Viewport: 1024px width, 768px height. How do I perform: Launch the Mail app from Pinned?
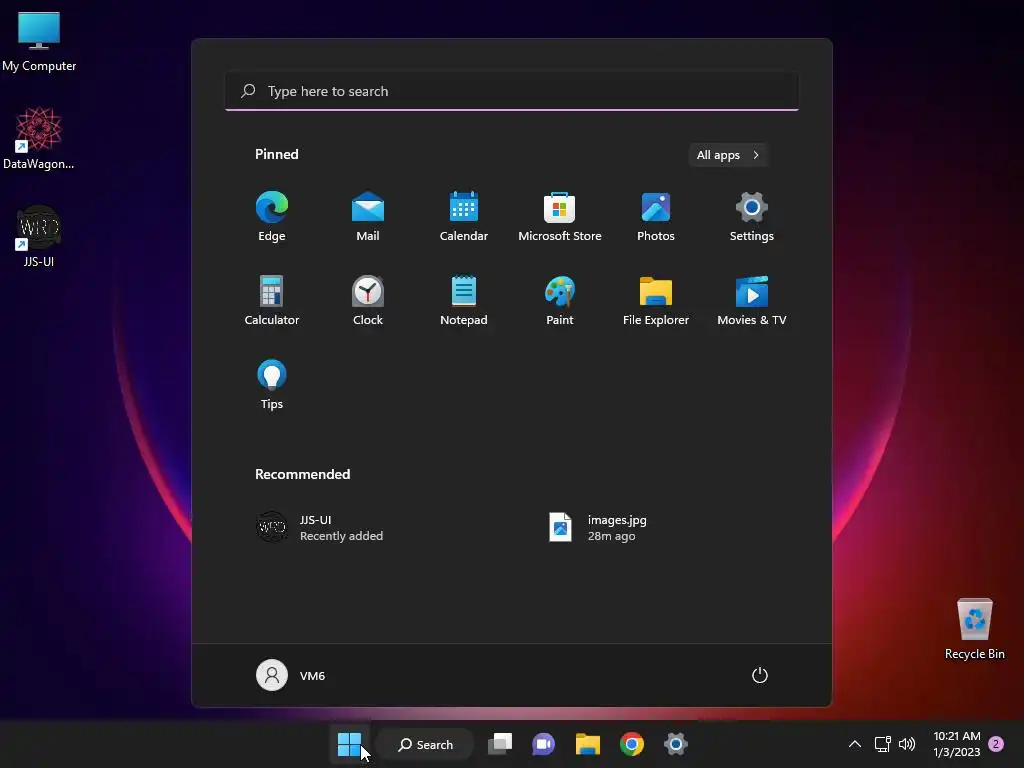click(x=368, y=217)
